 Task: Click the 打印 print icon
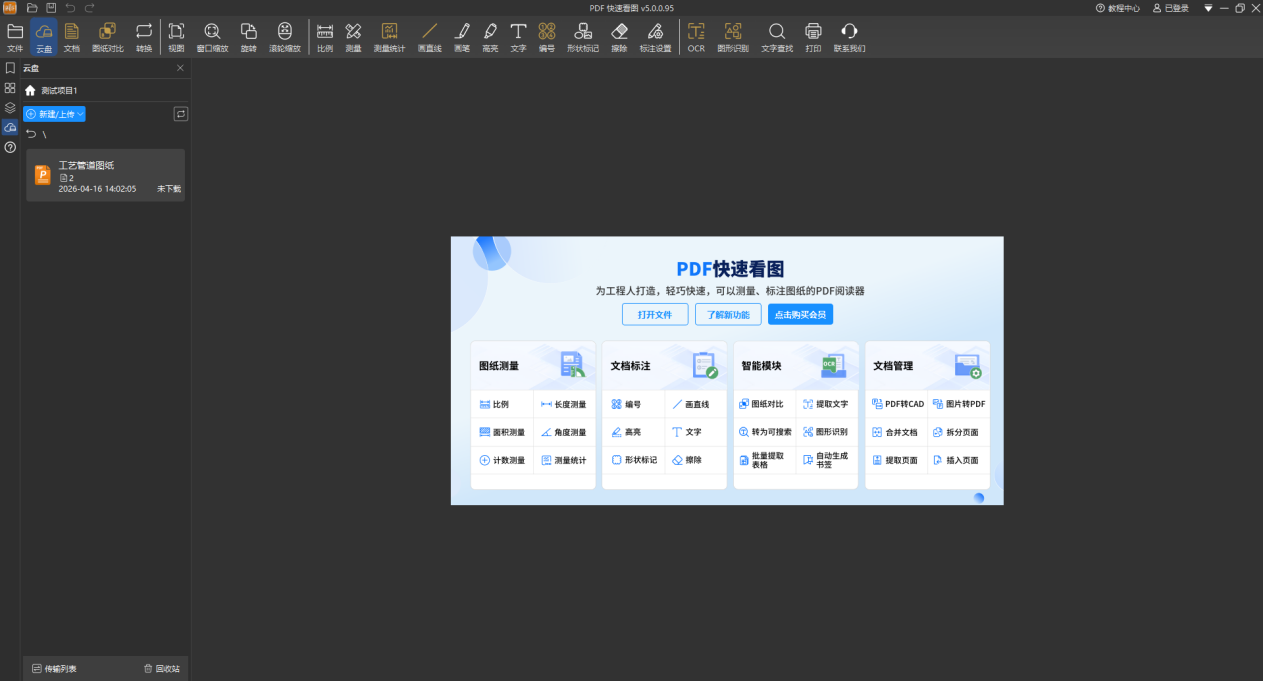pyautogui.click(x=813, y=37)
